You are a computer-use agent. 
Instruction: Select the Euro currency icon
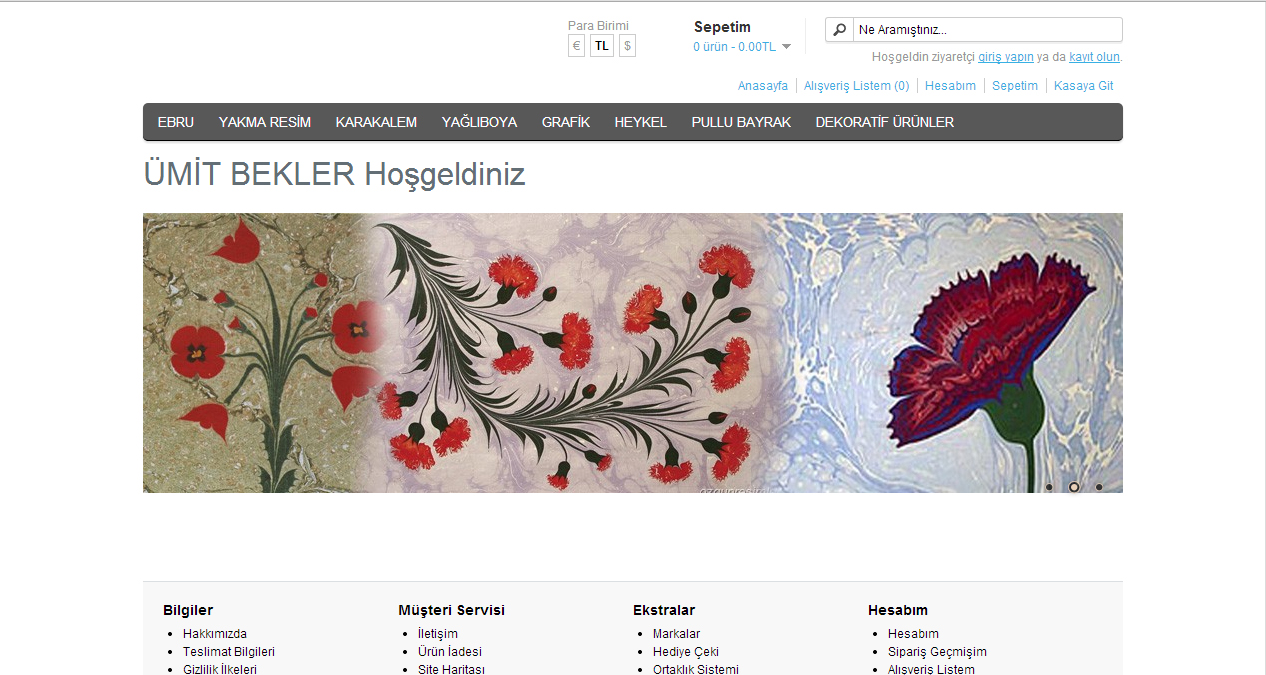click(x=576, y=46)
